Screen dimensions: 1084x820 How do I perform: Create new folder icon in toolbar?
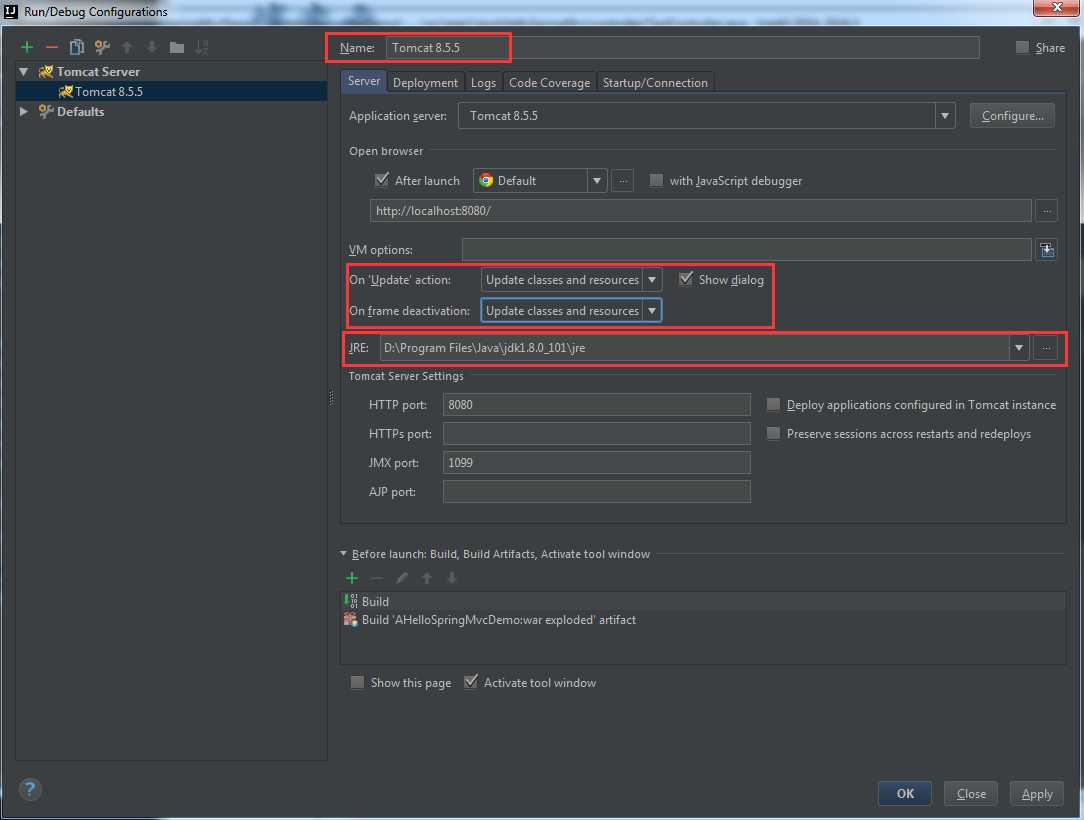[177, 47]
